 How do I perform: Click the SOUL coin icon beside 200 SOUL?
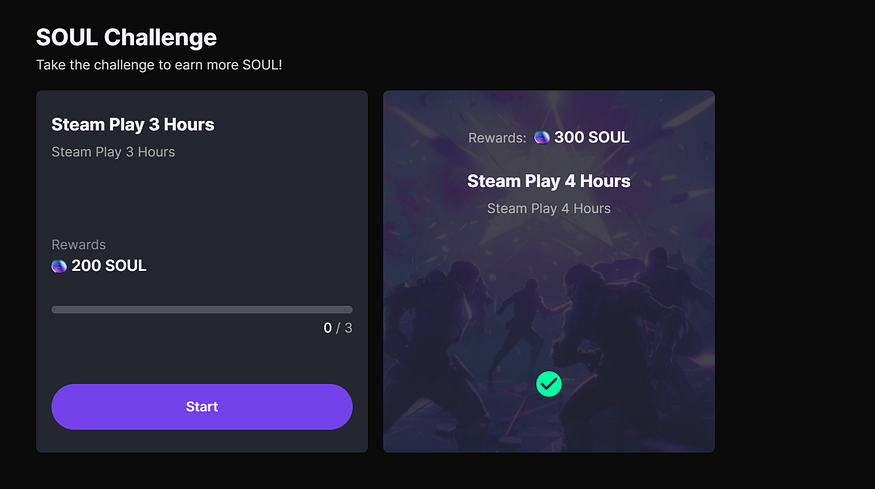tap(59, 266)
